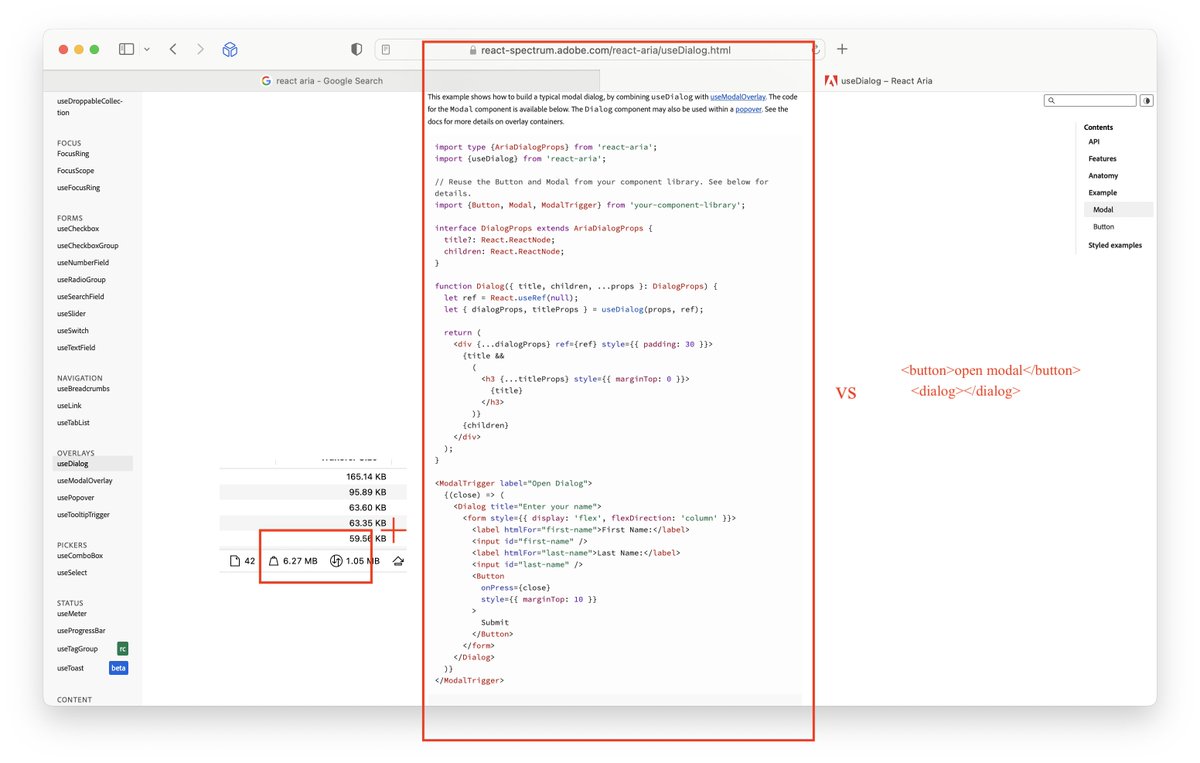The image size is (1200, 763).
Task: Open a new tab with plus icon
Action: pyautogui.click(x=842, y=49)
